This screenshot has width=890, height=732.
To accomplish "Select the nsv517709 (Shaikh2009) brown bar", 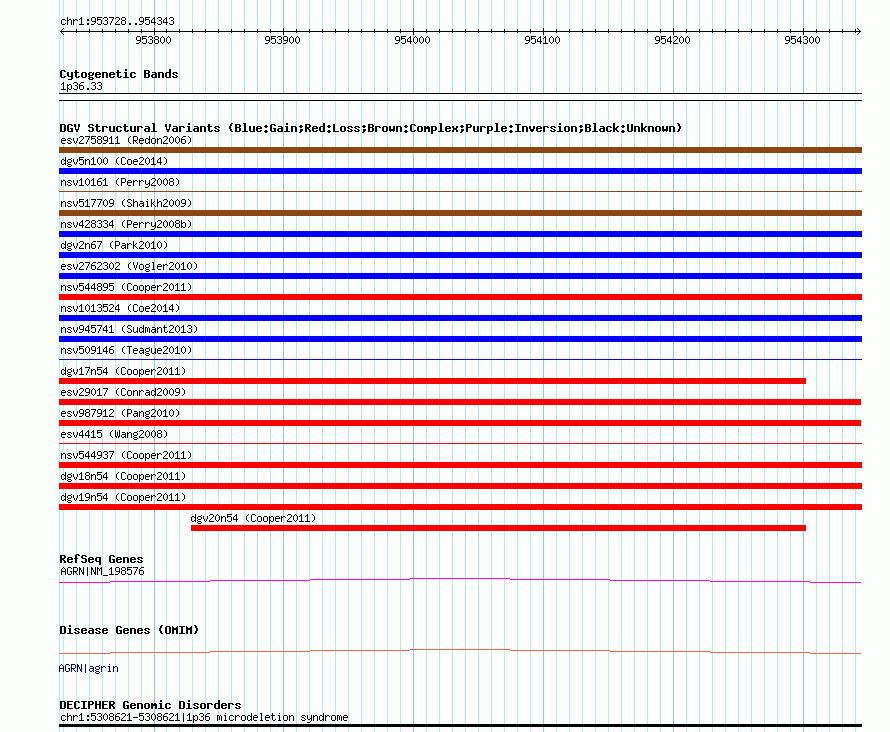I will (x=460, y=213).
